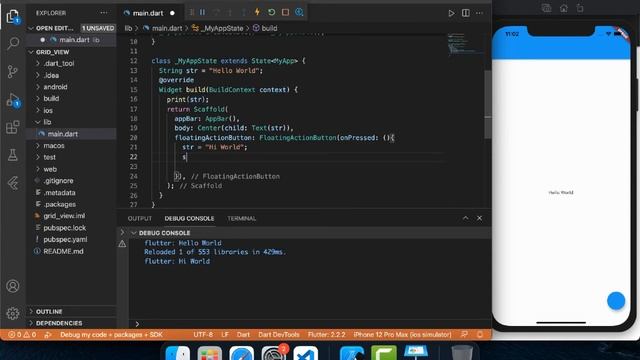Maximize the panel with the chevron up

465,218
